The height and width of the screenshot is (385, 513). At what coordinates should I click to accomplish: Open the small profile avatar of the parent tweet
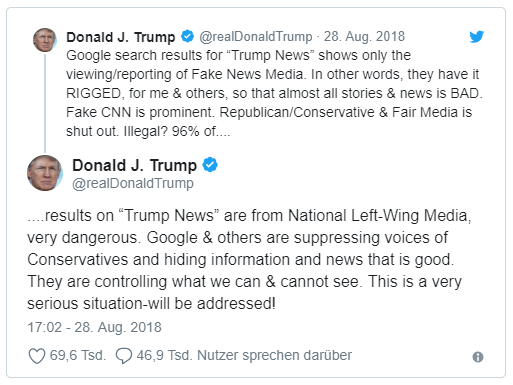point(45,40)
